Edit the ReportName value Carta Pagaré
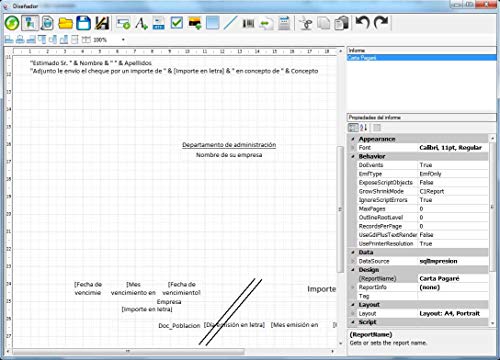Viewport: 500px width, 360px height. coord(453,278)
